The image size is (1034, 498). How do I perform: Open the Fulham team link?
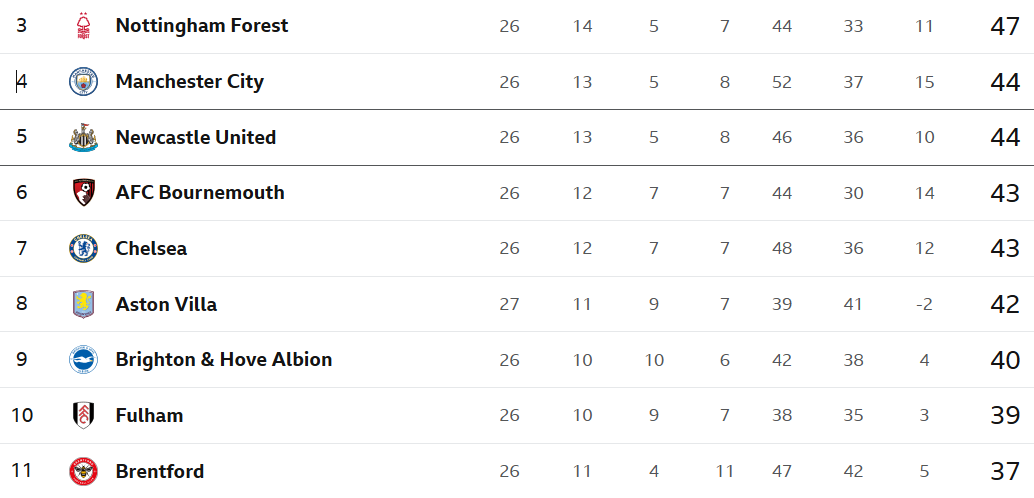[149, 416]
